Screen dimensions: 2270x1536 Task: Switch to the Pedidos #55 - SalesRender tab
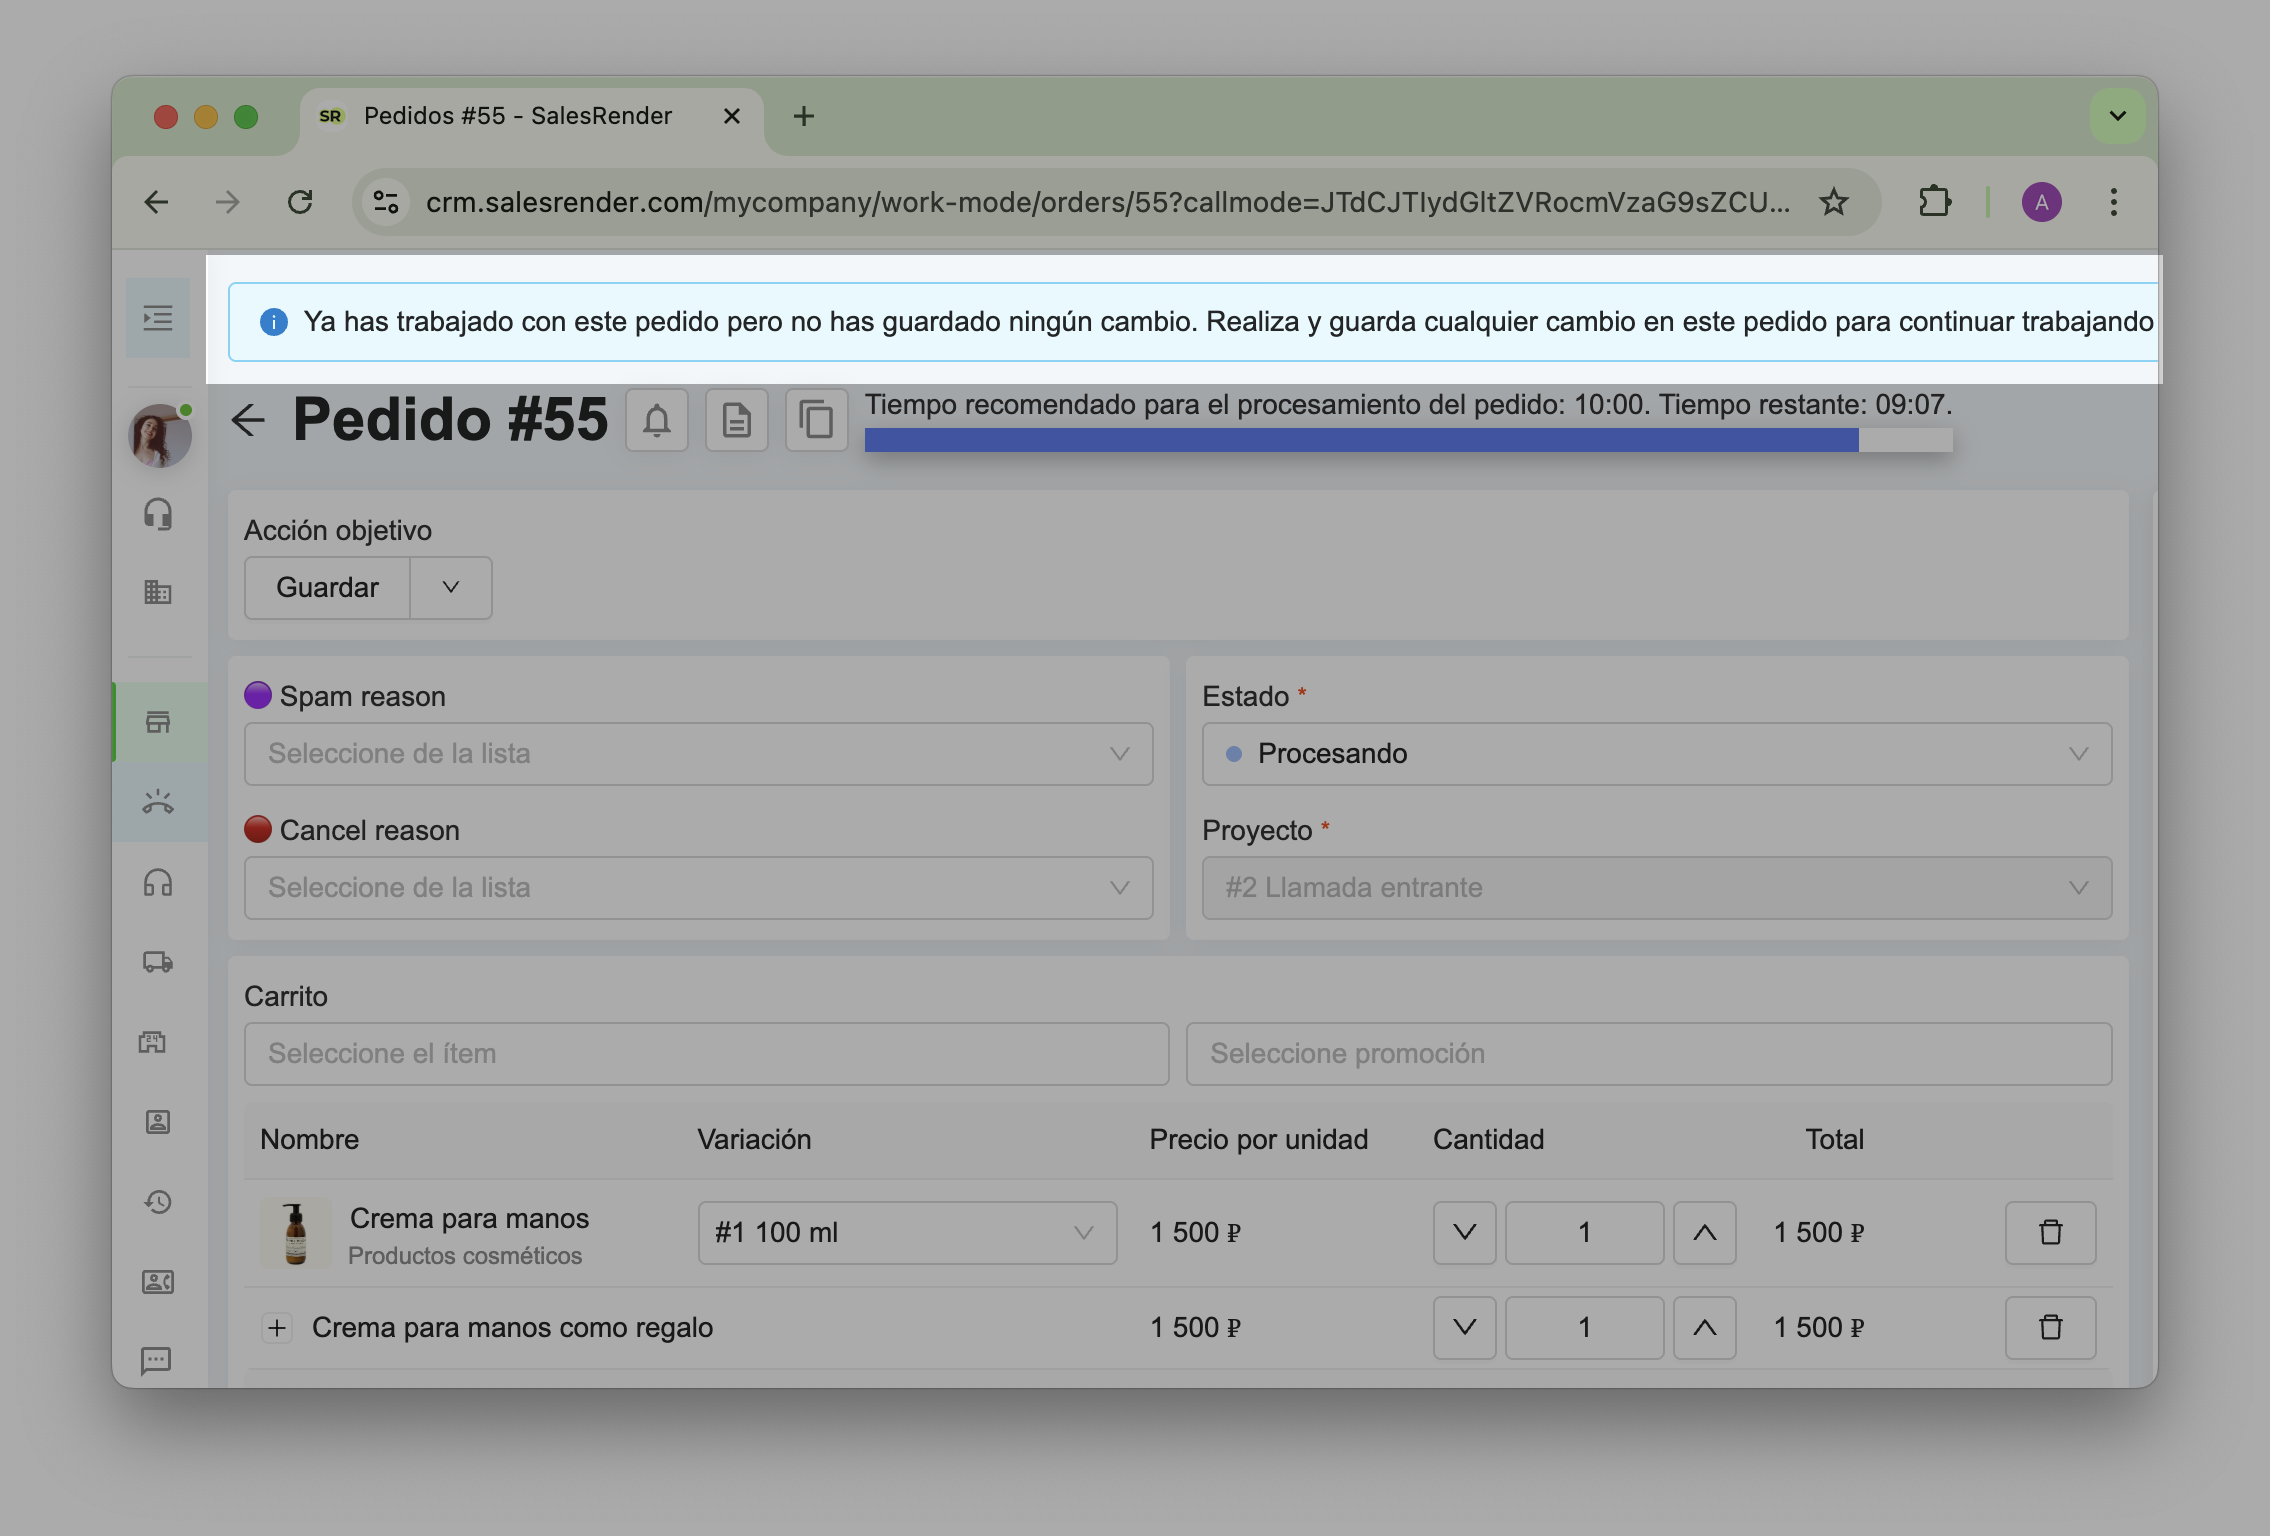[x=517, y=116]
